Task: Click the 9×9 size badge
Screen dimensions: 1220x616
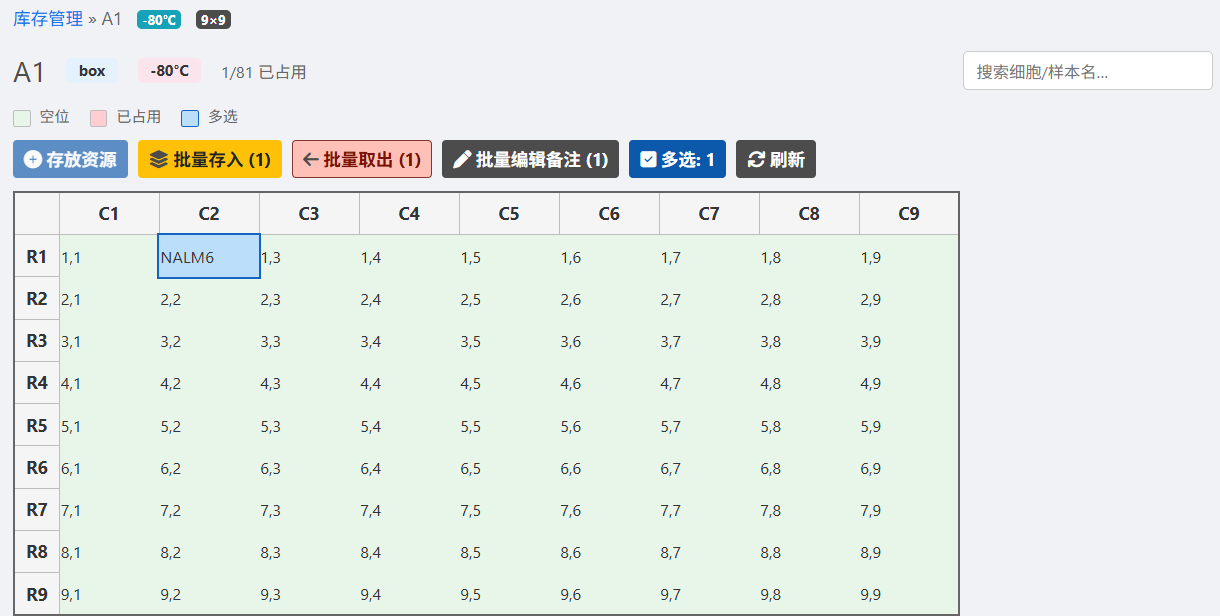Action: 213,19
